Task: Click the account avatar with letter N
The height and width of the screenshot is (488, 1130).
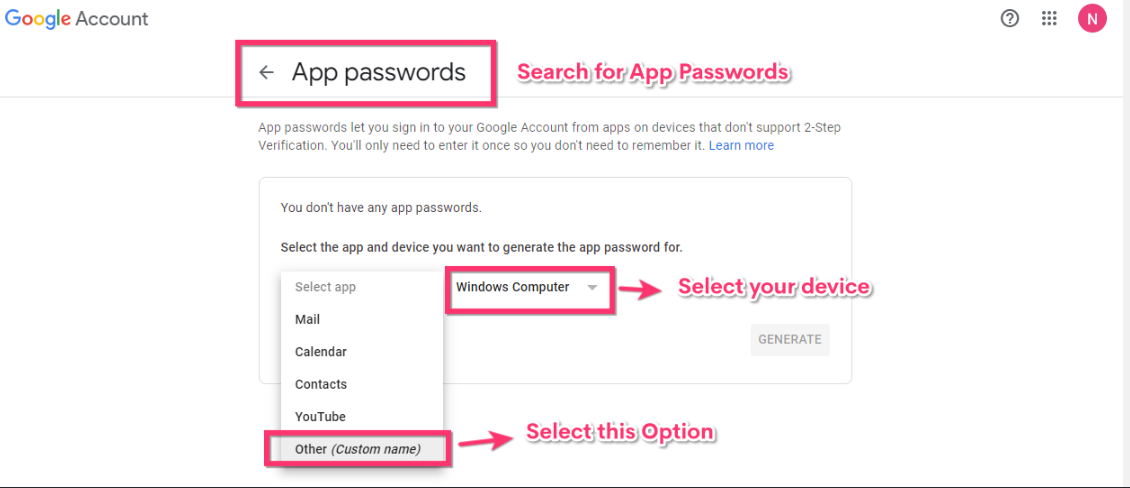Action: click(x=1092, y=18)
